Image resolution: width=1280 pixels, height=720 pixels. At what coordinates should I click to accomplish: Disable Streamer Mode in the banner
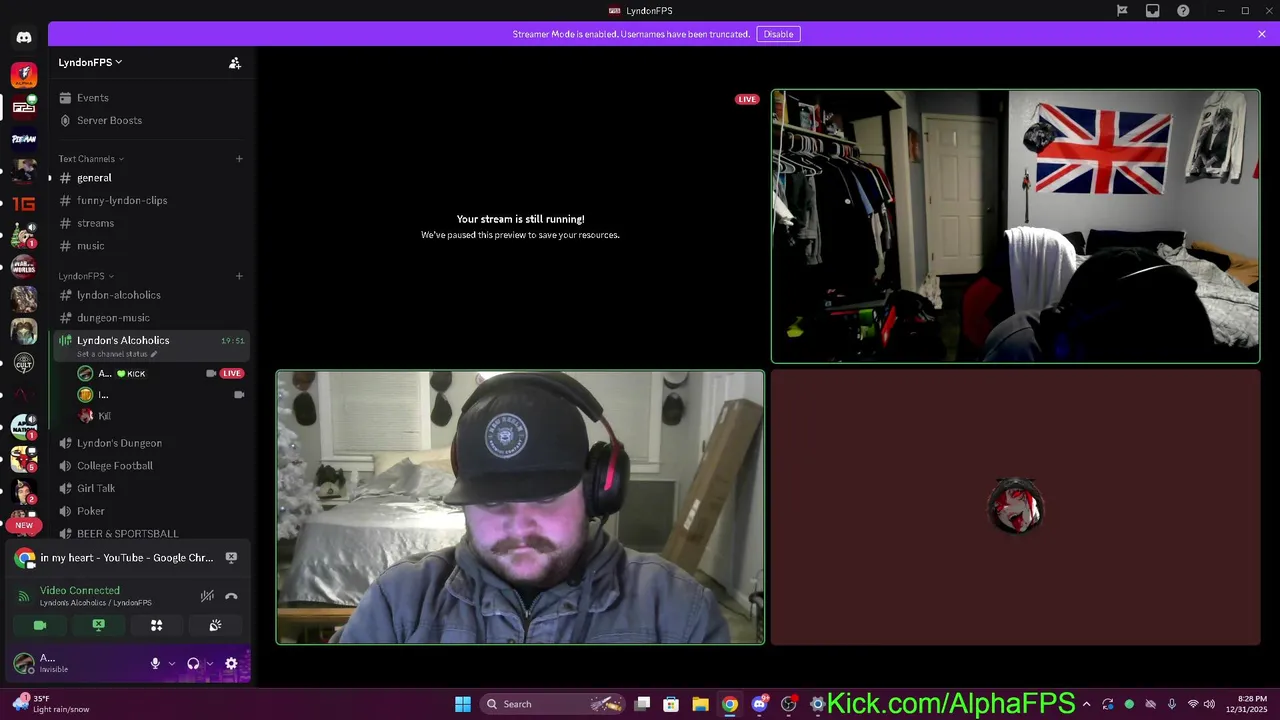[x=778, y=34]
